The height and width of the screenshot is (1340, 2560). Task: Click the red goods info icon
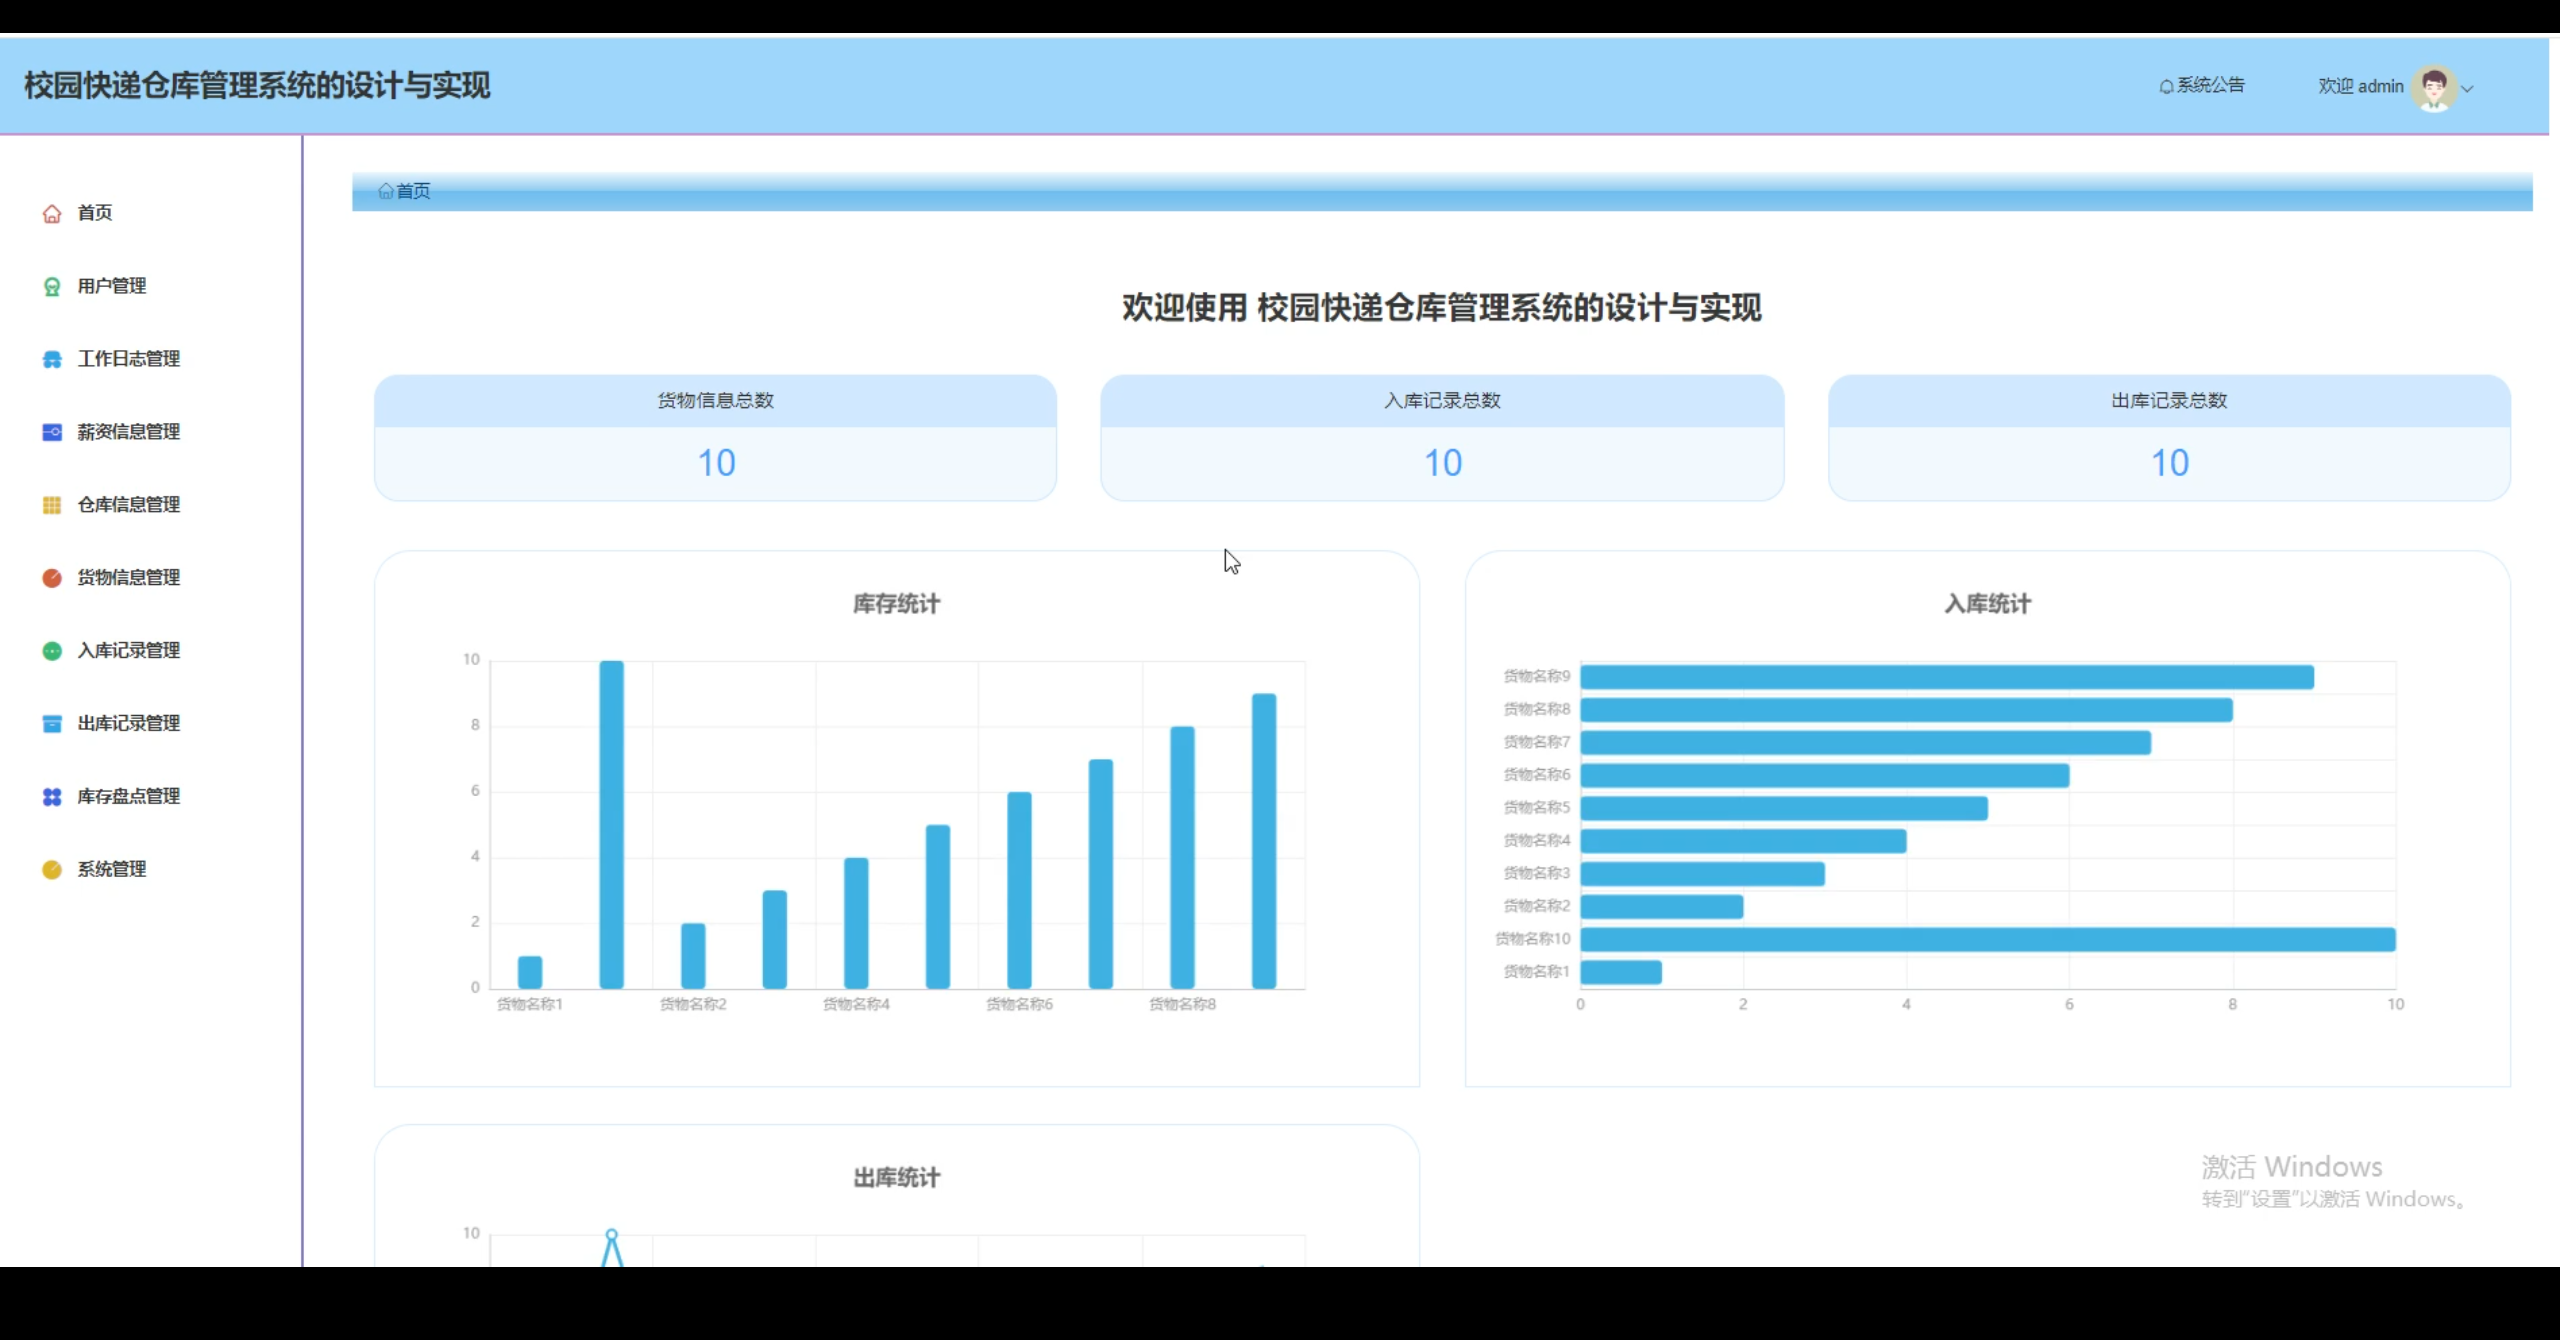pos(52,578)
